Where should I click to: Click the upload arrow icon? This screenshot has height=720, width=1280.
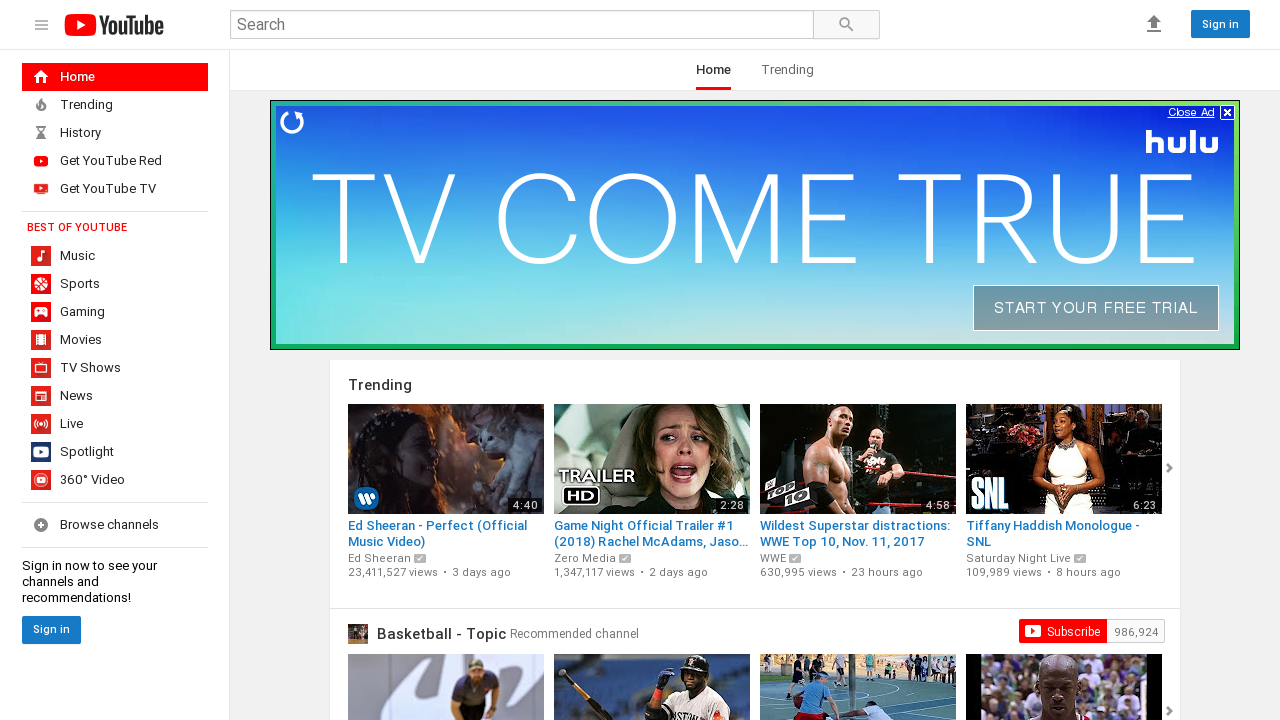click(x=1154, y=24)
